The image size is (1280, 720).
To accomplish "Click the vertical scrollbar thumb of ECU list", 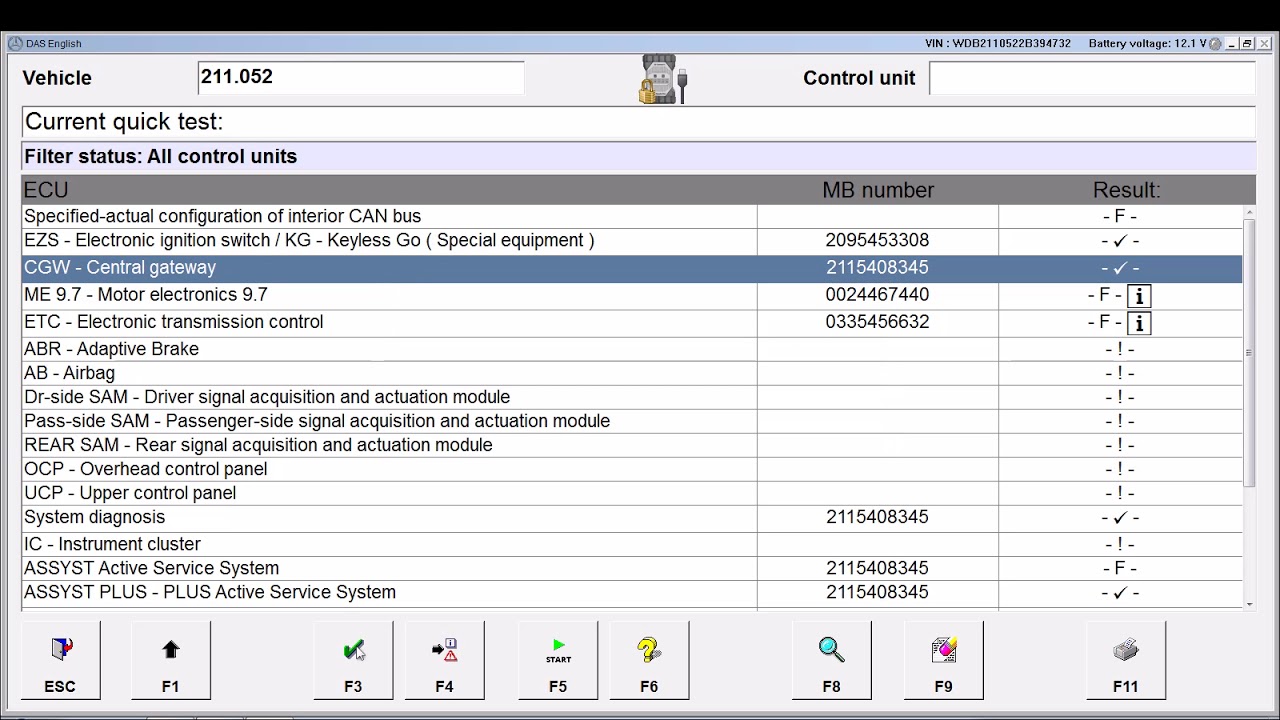I will [1249, 351].
